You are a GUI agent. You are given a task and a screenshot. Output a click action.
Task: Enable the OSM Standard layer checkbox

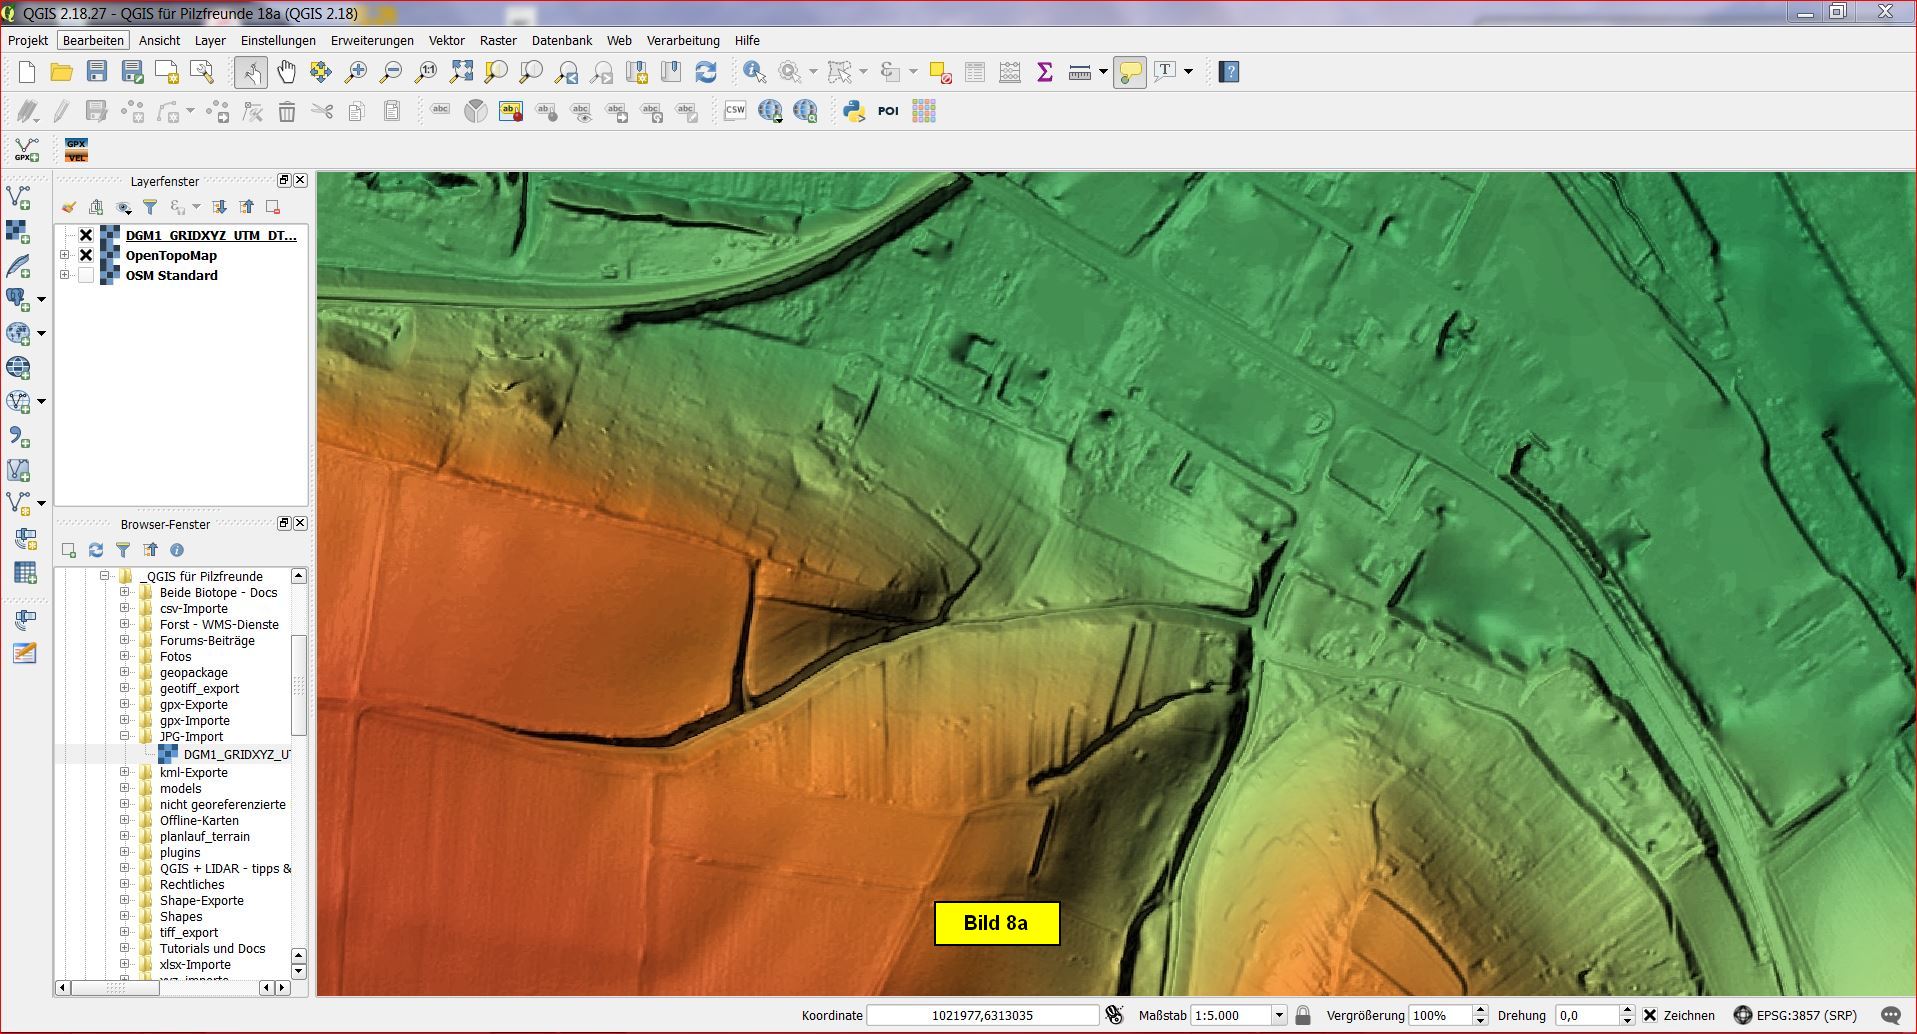click(86, 275)
